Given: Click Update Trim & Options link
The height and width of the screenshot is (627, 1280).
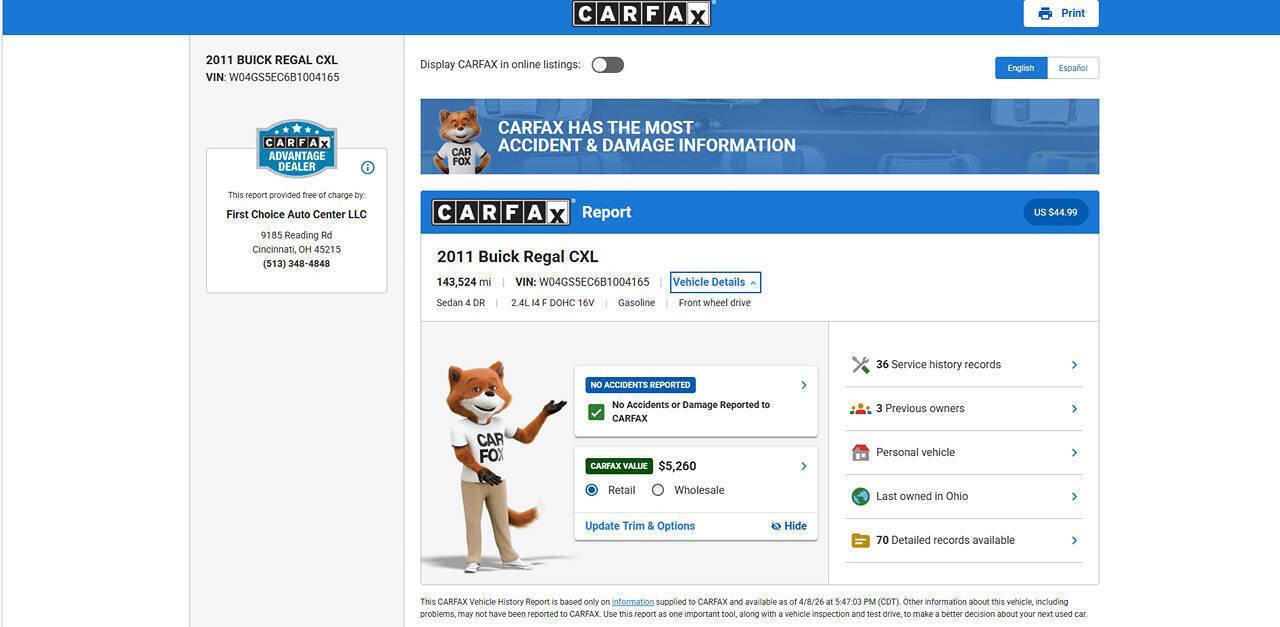Looking at the screenshot, I should click(640, 526).
